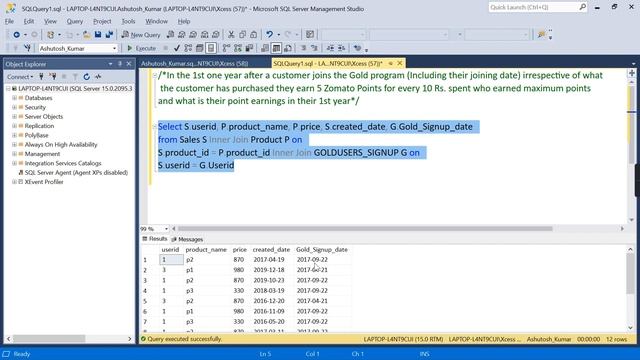
Task: Click the Navigate Backward arrow icon
Action: 16,35
